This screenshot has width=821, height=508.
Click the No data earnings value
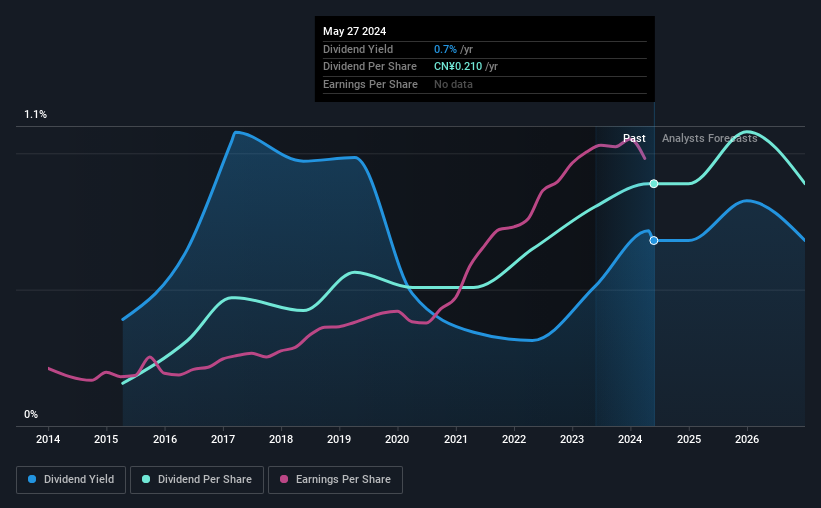453,84
